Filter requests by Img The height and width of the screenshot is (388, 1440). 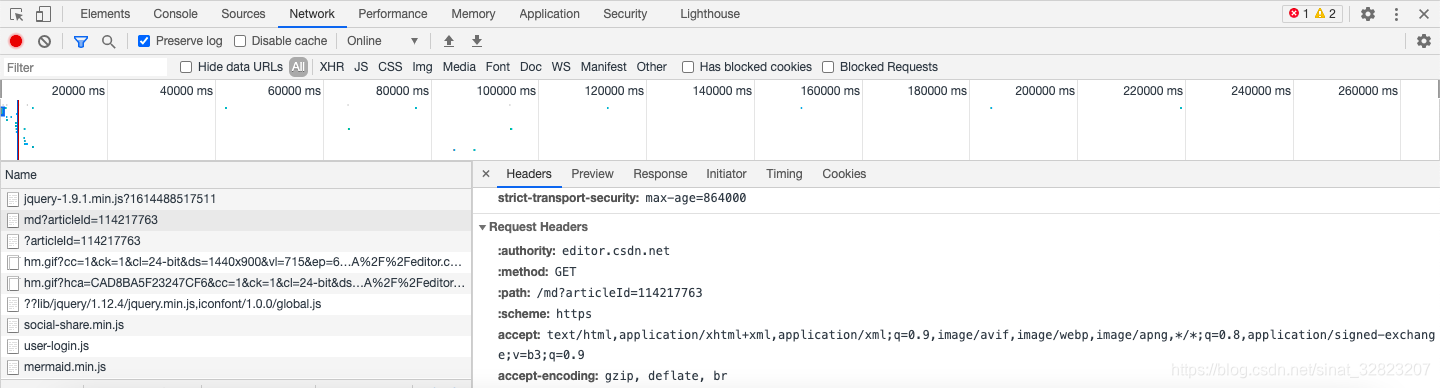tap(422, 67)
